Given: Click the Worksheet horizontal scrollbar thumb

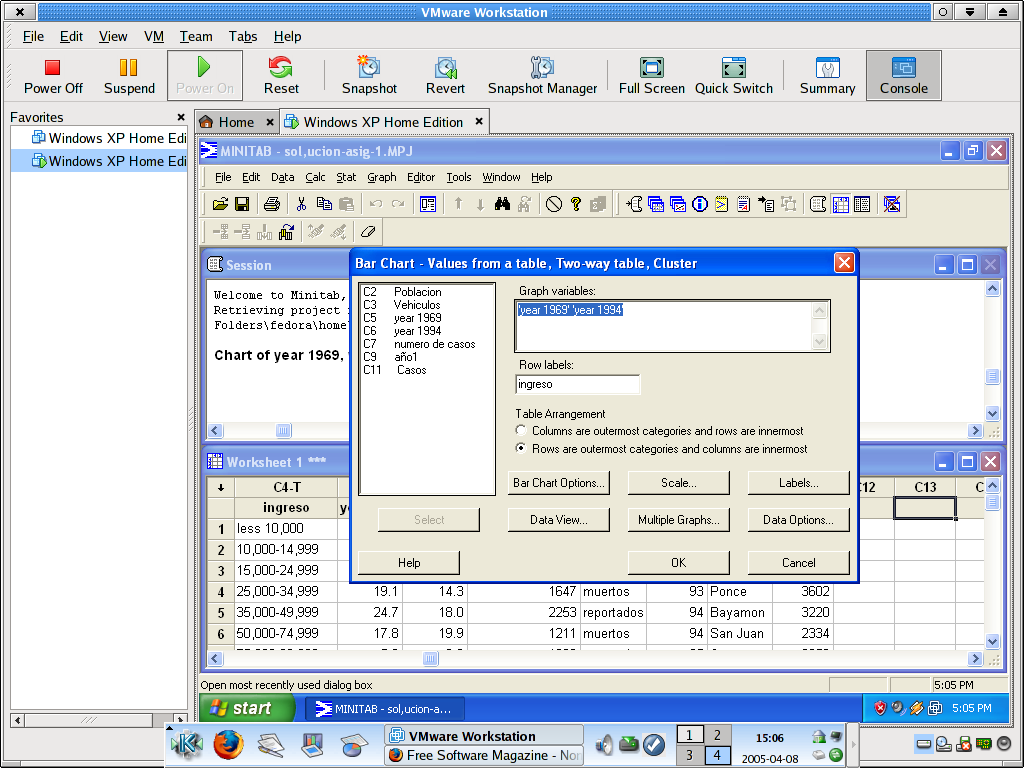Looking at the screenshot, I should tap(430, 658).
